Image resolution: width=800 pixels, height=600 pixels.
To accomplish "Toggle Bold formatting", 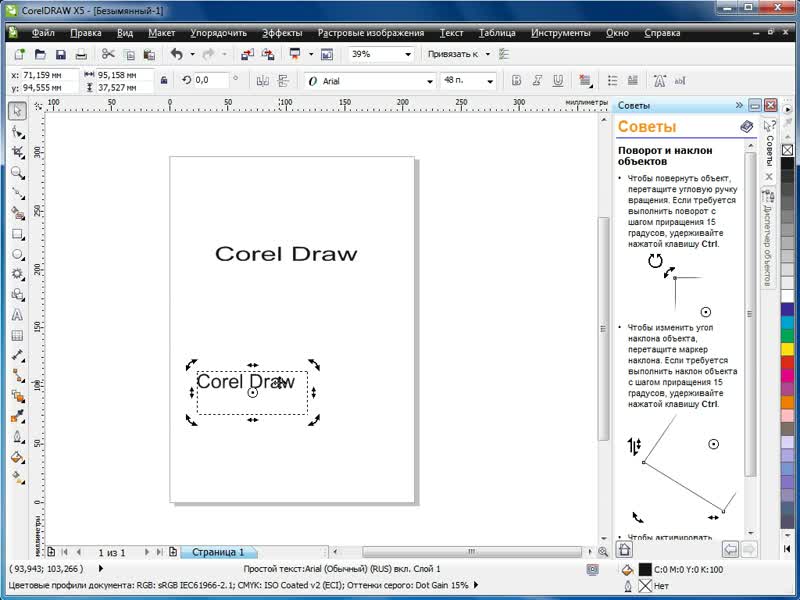I will [x=516, y=81].
